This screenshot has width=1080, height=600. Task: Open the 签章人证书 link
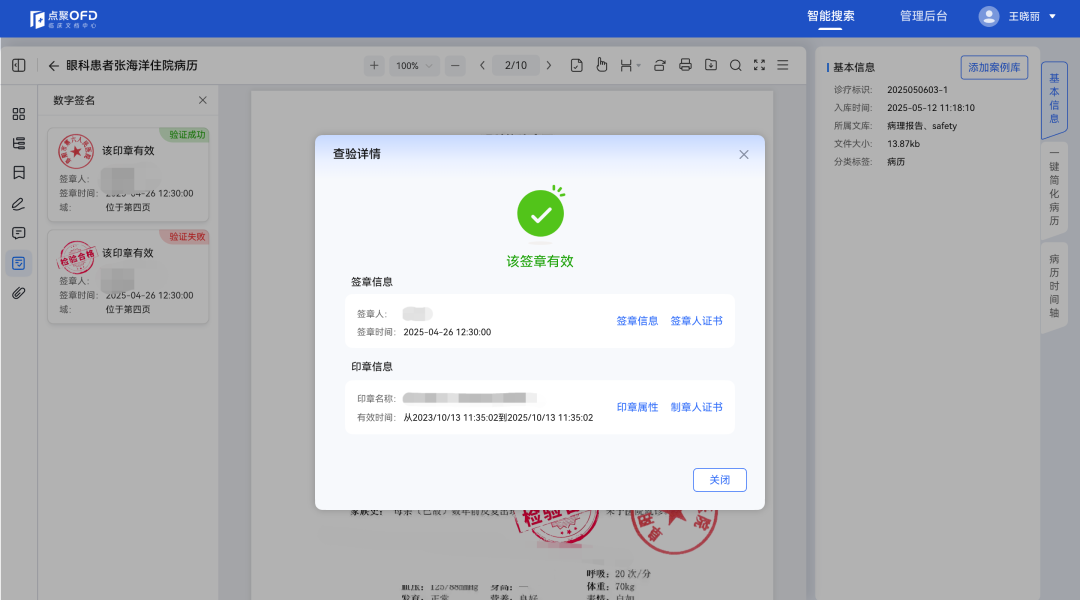[696, 321]
